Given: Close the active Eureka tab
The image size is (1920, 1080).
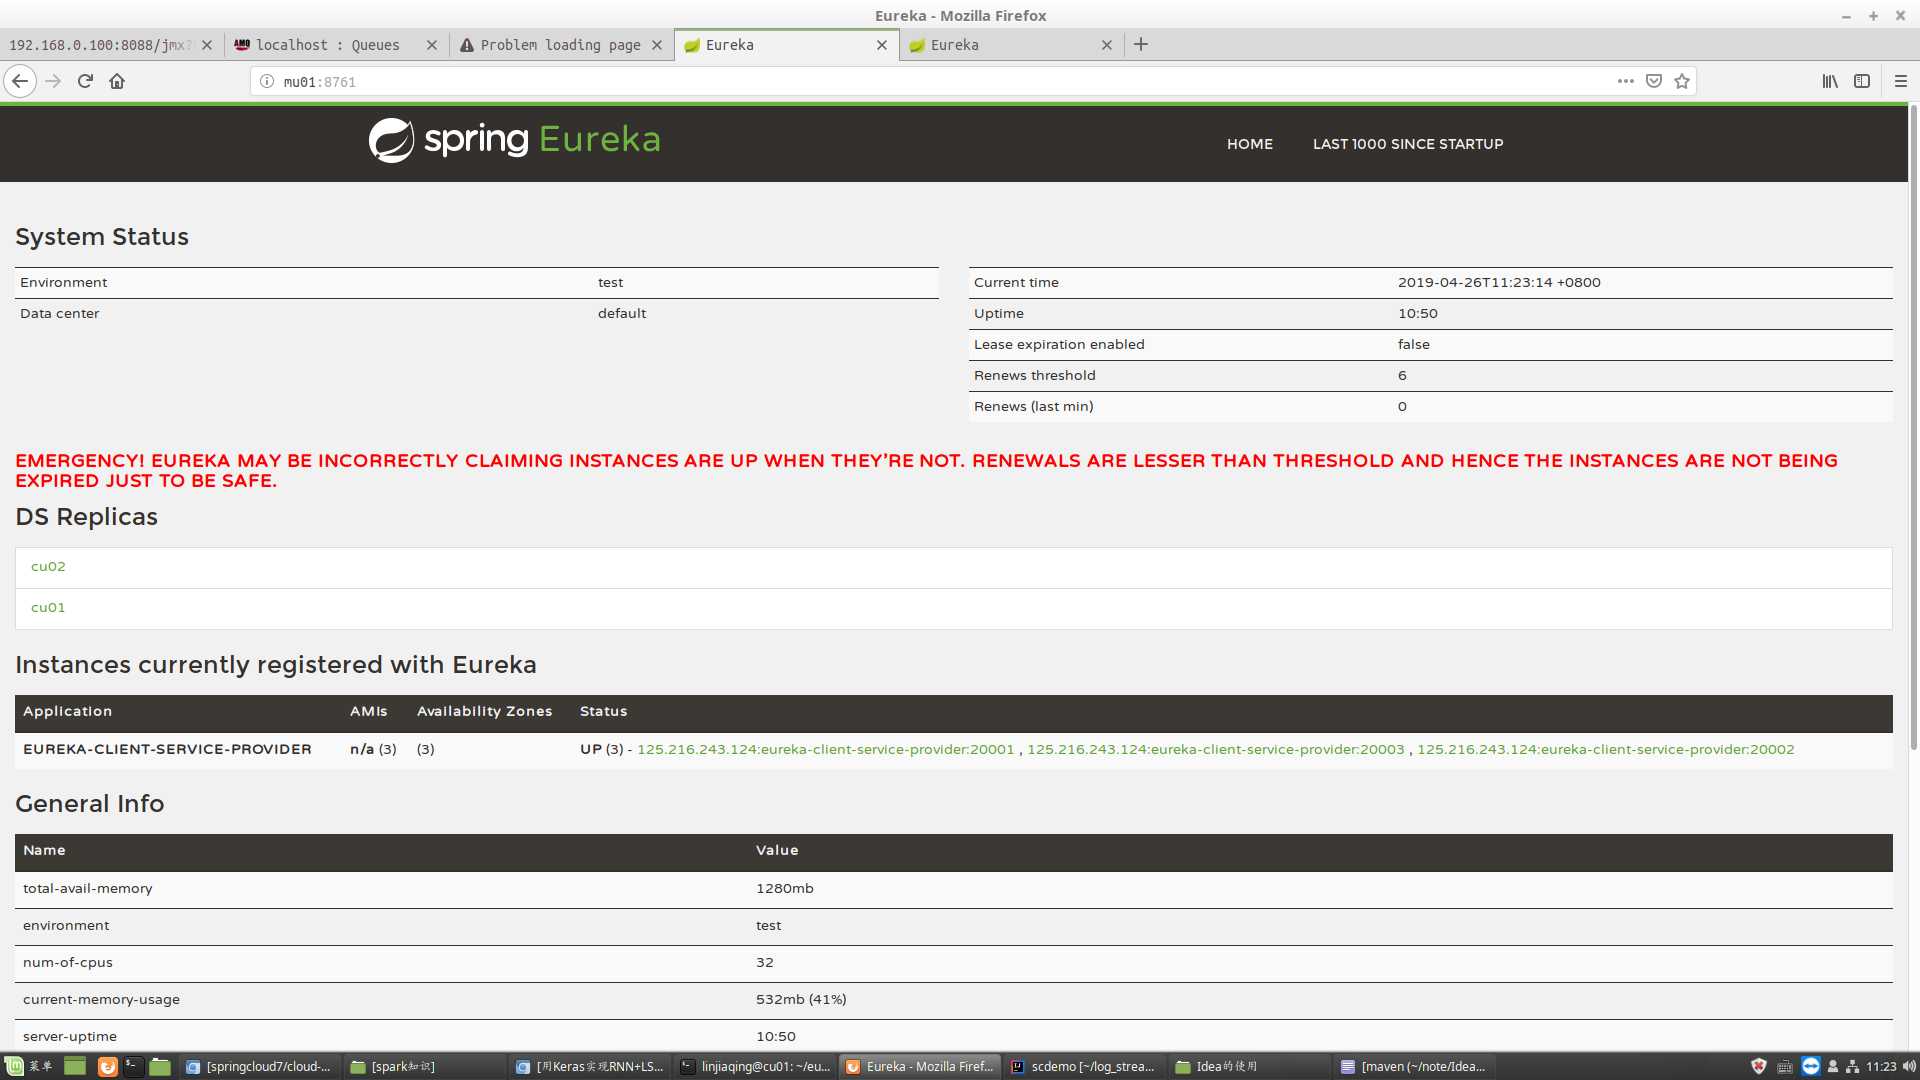Looking at the screenshot, I should click(x=882, y=45).
